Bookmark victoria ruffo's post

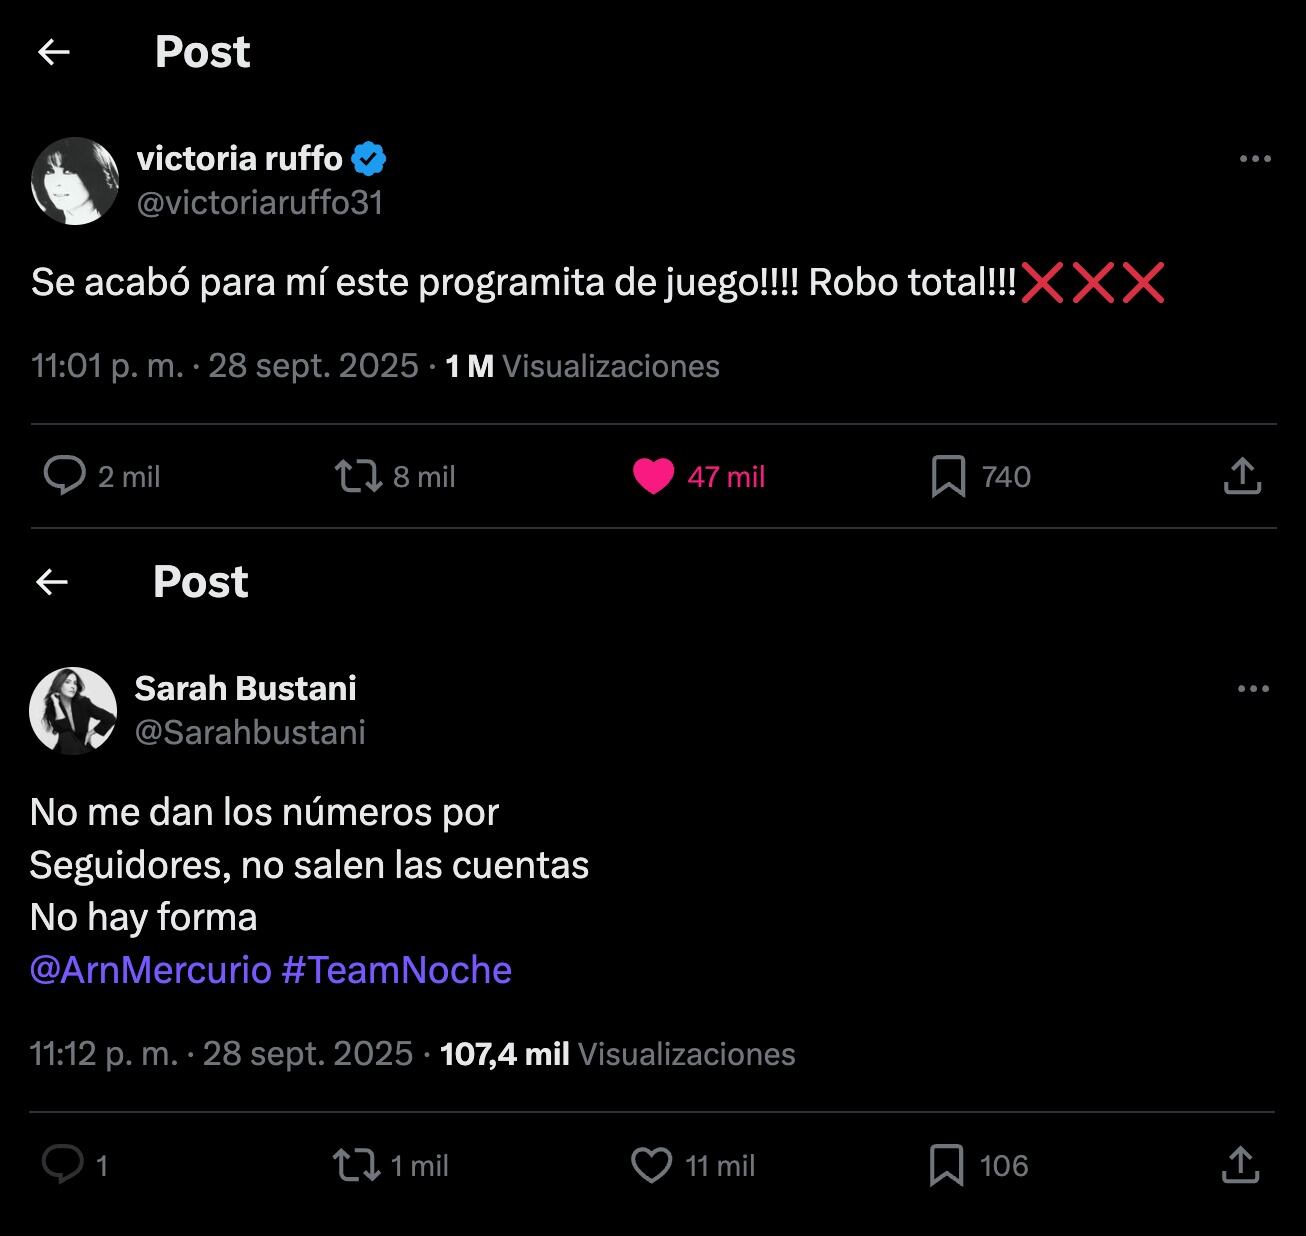point(948,477)
